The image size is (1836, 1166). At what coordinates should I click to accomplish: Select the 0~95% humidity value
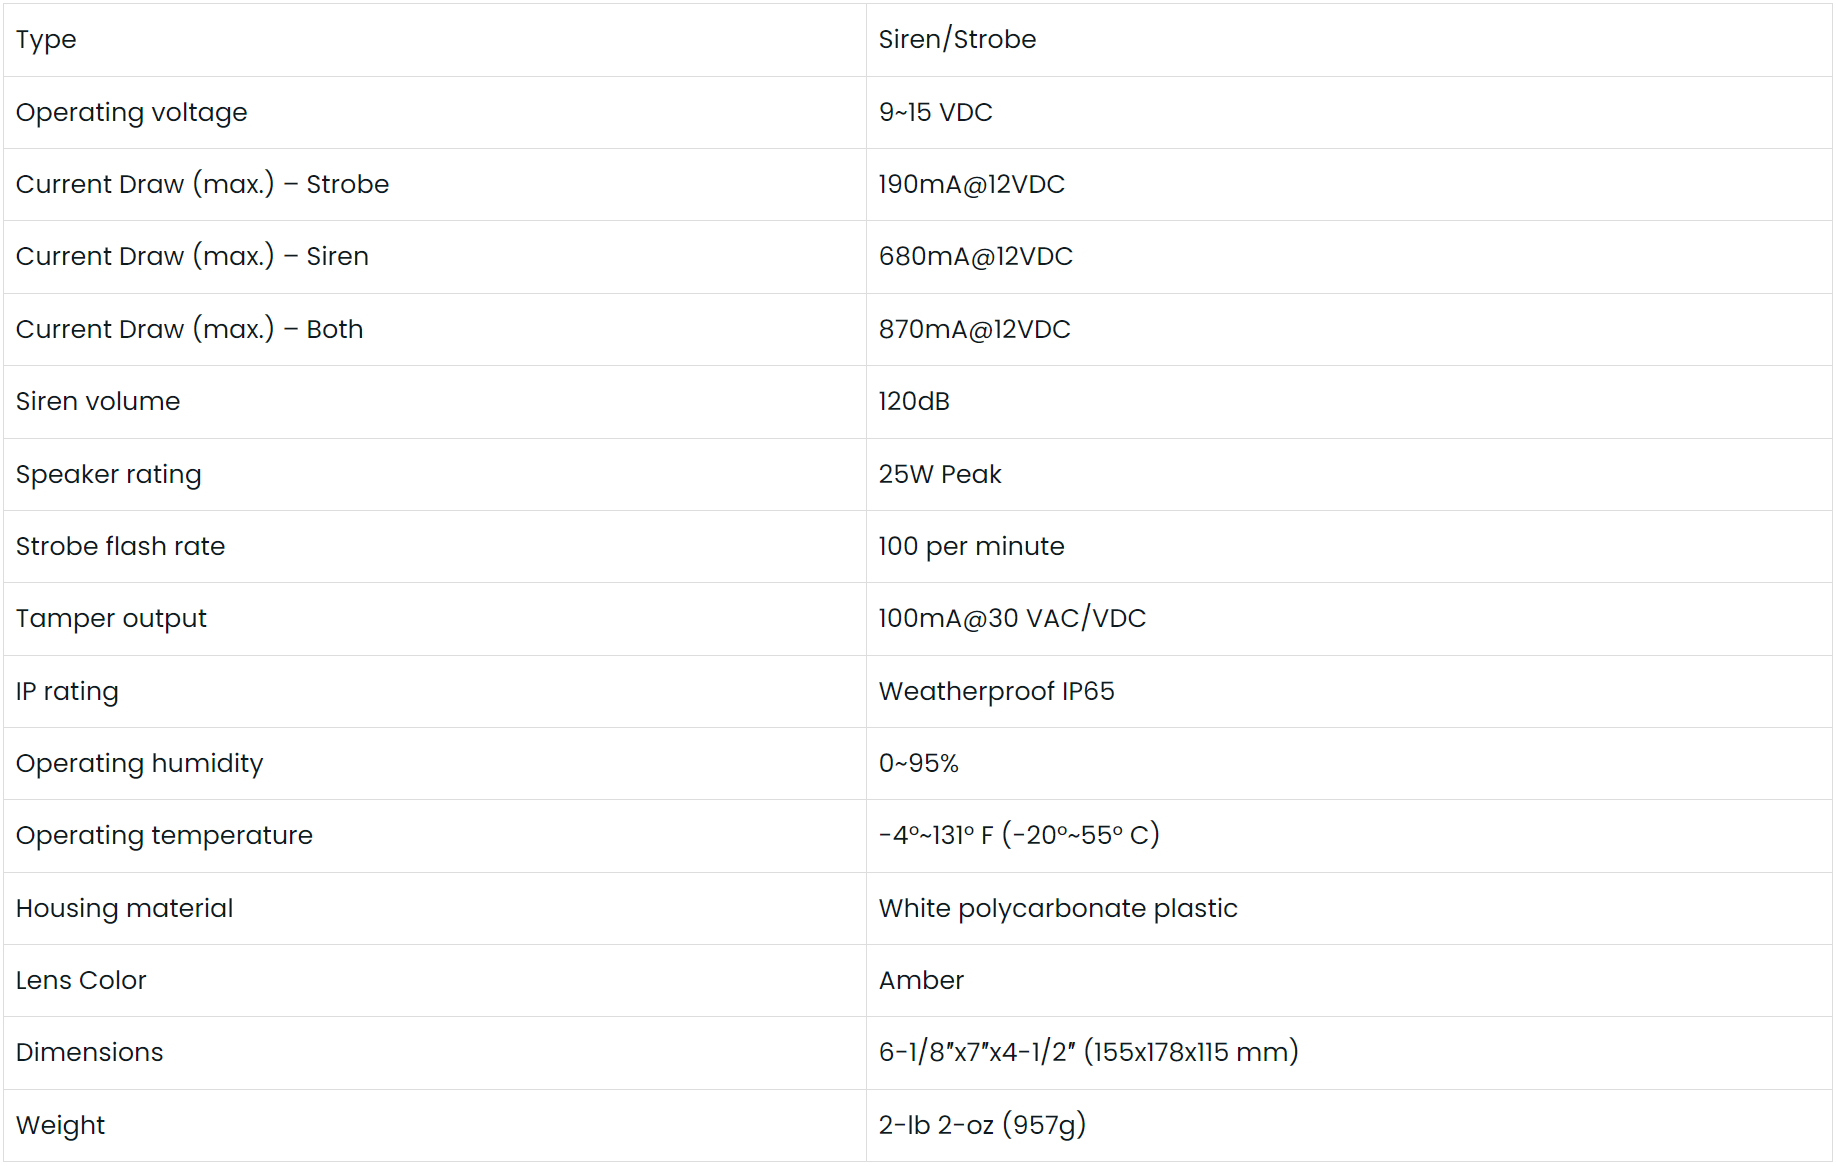pyautogui.click(x=918, y=764)
